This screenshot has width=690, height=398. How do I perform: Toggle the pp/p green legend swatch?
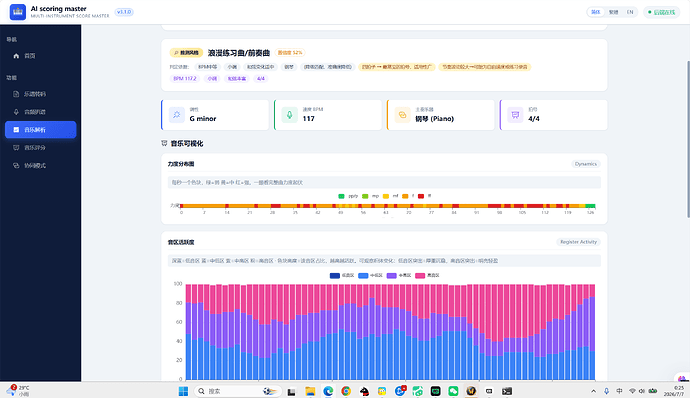[341, 196]
